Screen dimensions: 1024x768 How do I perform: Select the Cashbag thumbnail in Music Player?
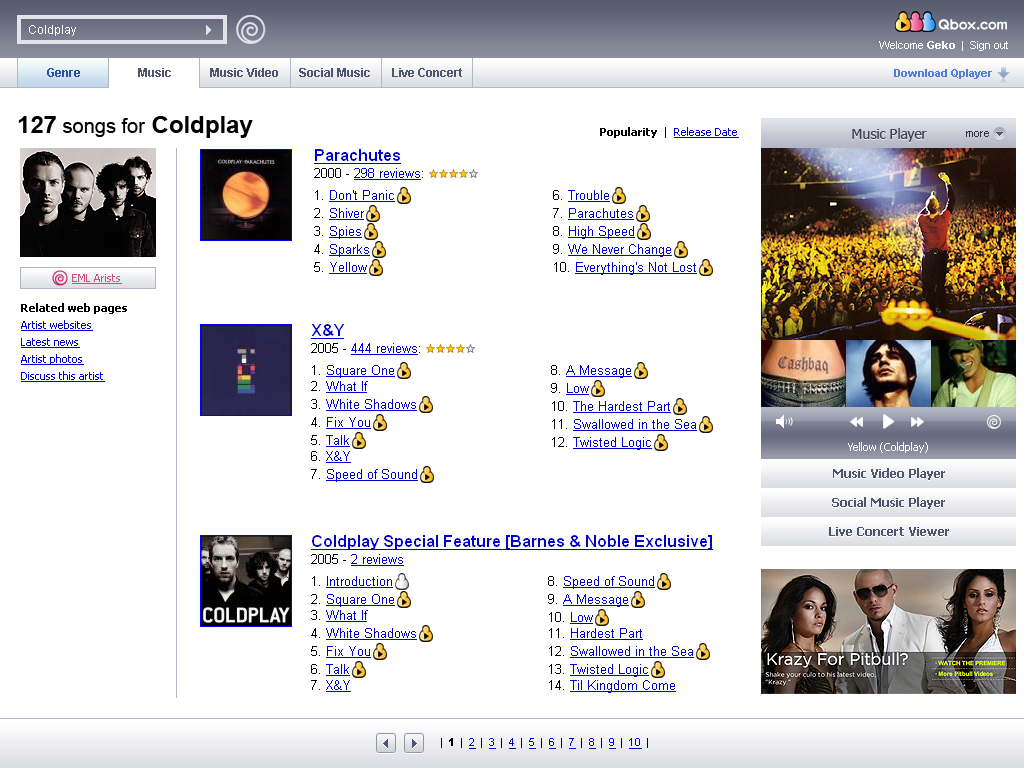tap(803, 374)
